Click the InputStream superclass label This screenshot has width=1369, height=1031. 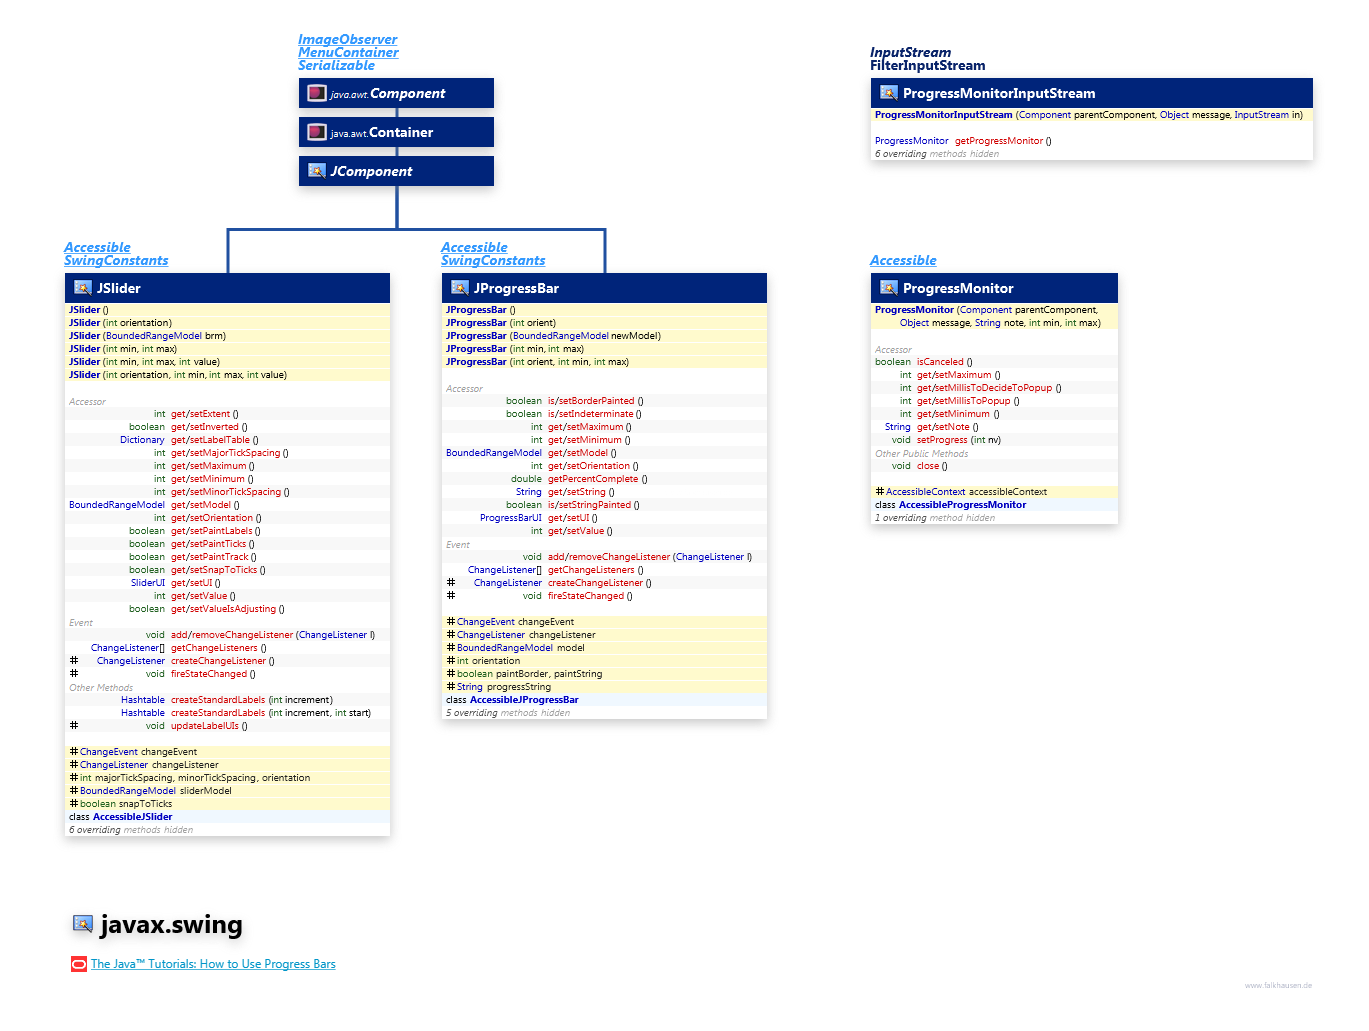910,53
